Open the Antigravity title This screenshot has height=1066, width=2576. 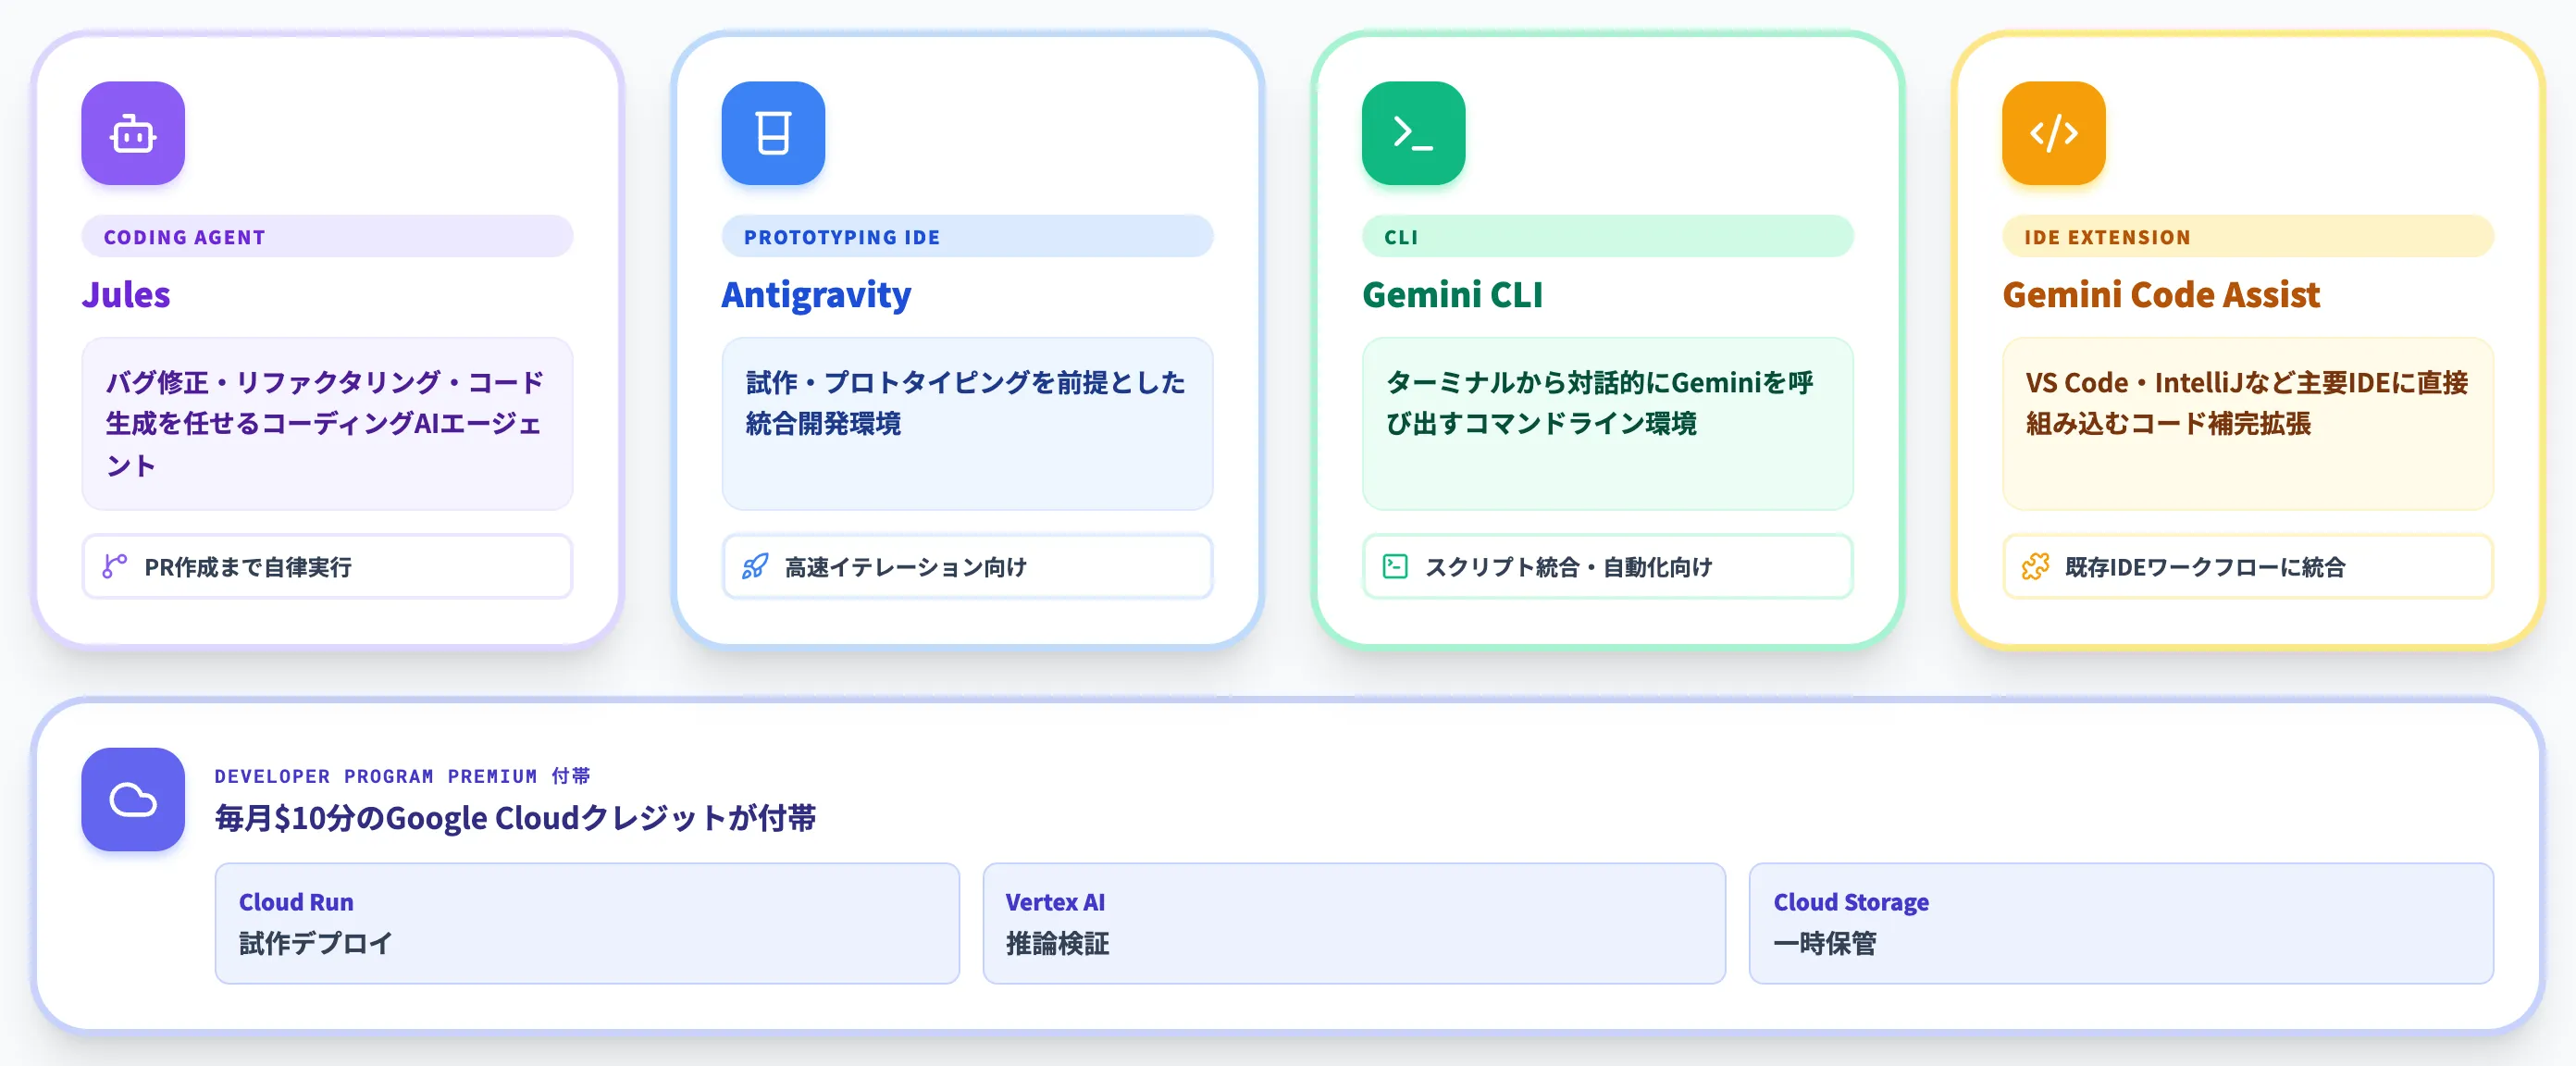click(816, 294)
